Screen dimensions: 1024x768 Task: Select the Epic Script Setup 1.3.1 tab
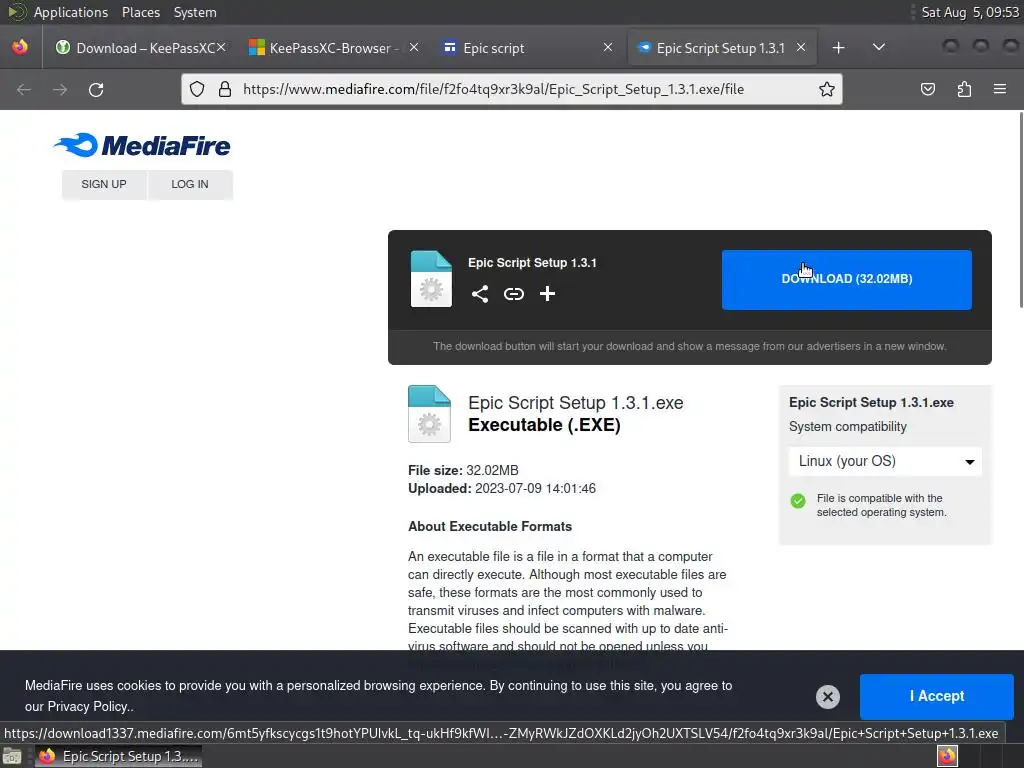click(x=721, y=48)
